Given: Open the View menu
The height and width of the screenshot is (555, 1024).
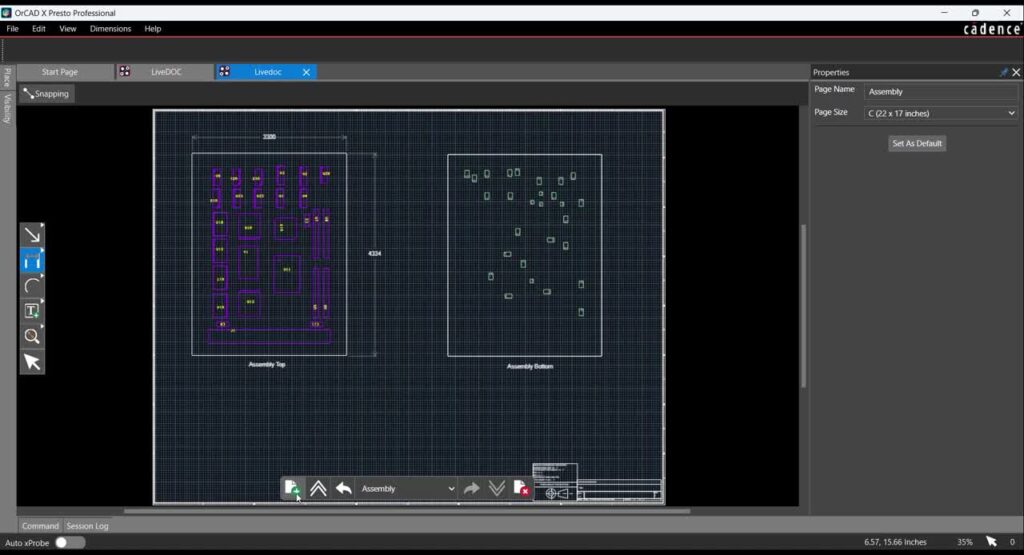Looking at the screenshot, I should coord(67,29).
